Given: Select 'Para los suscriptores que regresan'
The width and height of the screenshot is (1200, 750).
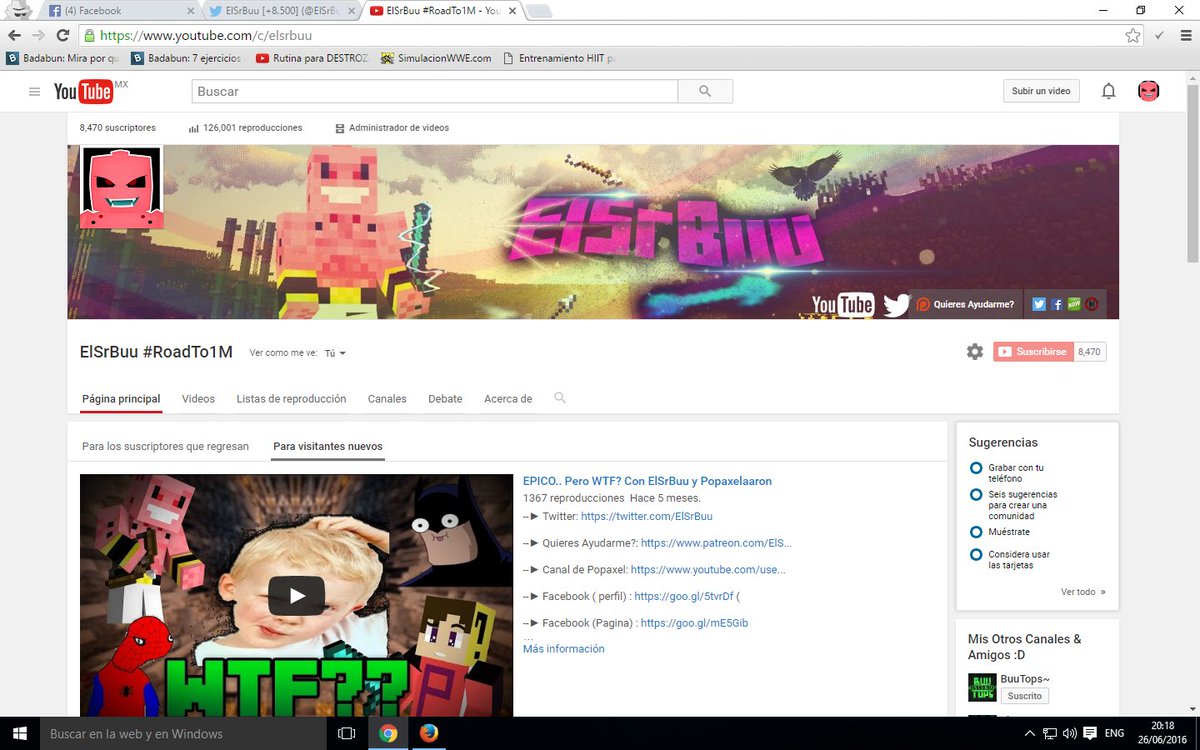Looking at the screenshot, I should [x=165, y=446].
